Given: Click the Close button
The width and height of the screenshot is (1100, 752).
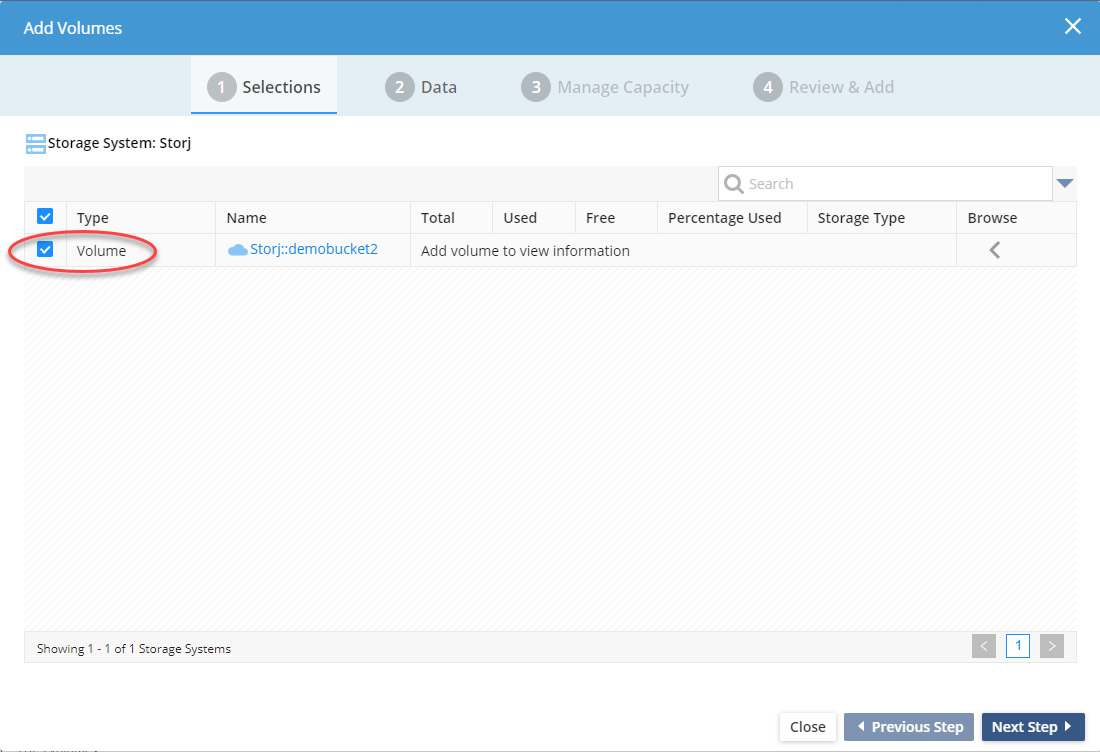Looking at the screenshot, I should pyautogui.click(x=807, y=727).
